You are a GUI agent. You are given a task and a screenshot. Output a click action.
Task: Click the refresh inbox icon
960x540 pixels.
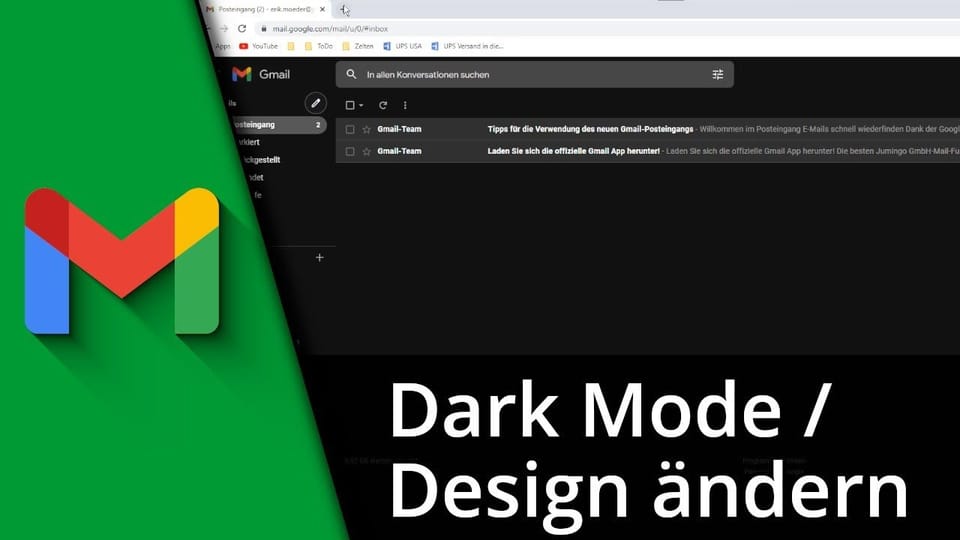[x=383, y=105]
